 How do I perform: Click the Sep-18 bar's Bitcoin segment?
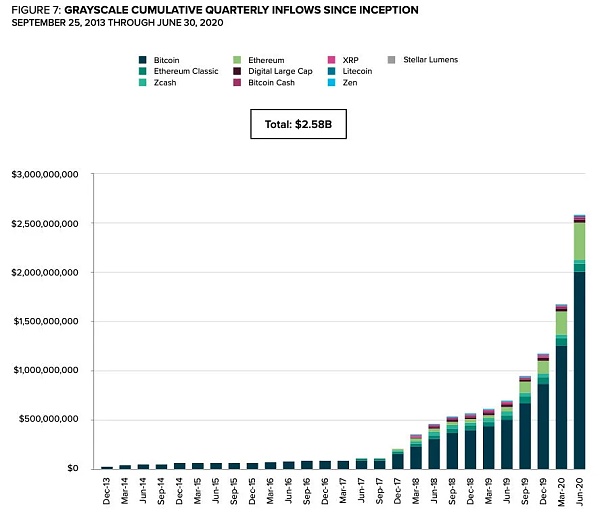pos(452,451)
